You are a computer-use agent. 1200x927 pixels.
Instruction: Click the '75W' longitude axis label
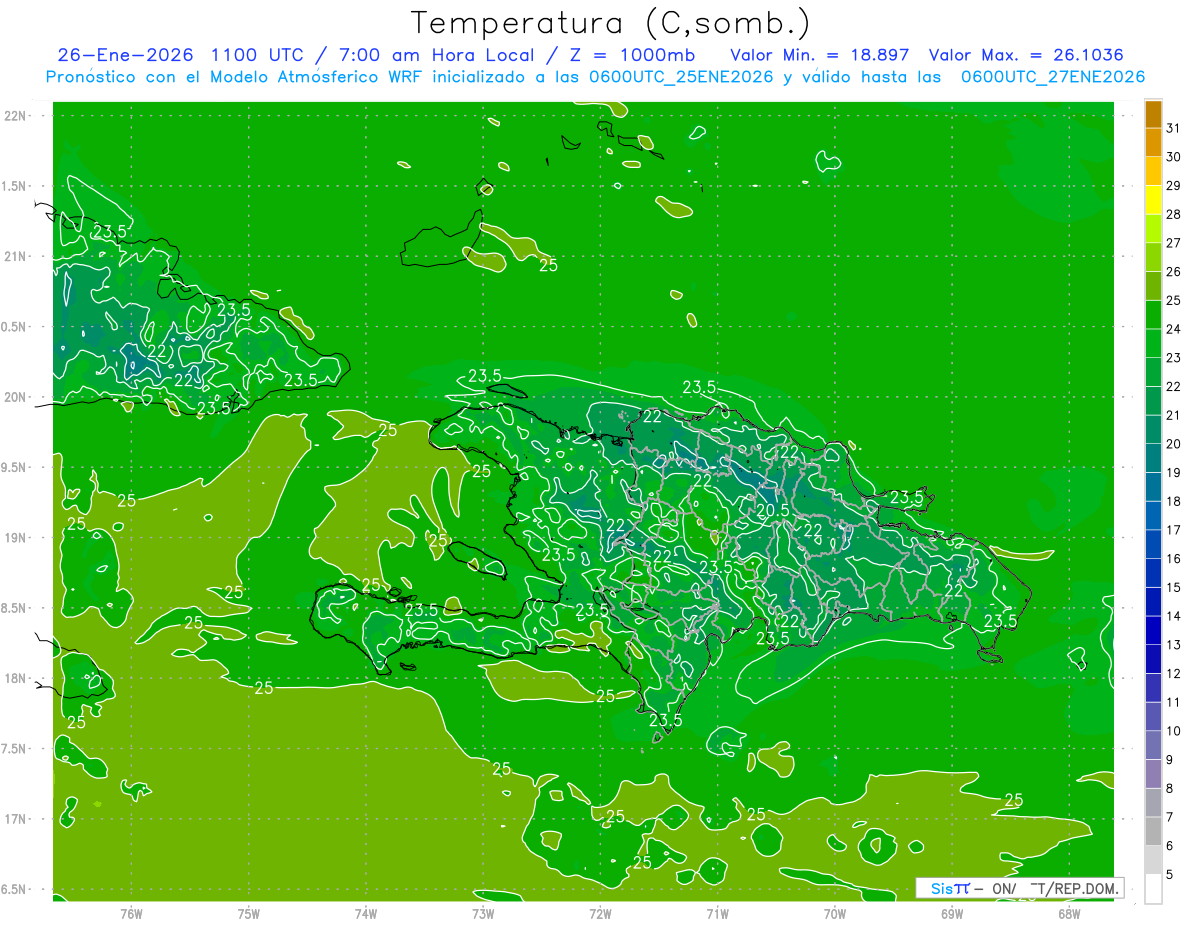tap(249, 914)
